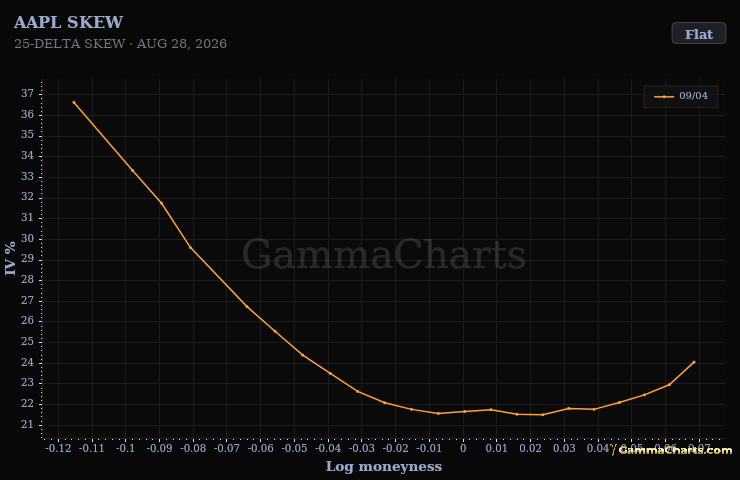The width and height of the screenshot is (740, 480).
Task: Select the last data point near 24 IV
Action: coord(694,362)
